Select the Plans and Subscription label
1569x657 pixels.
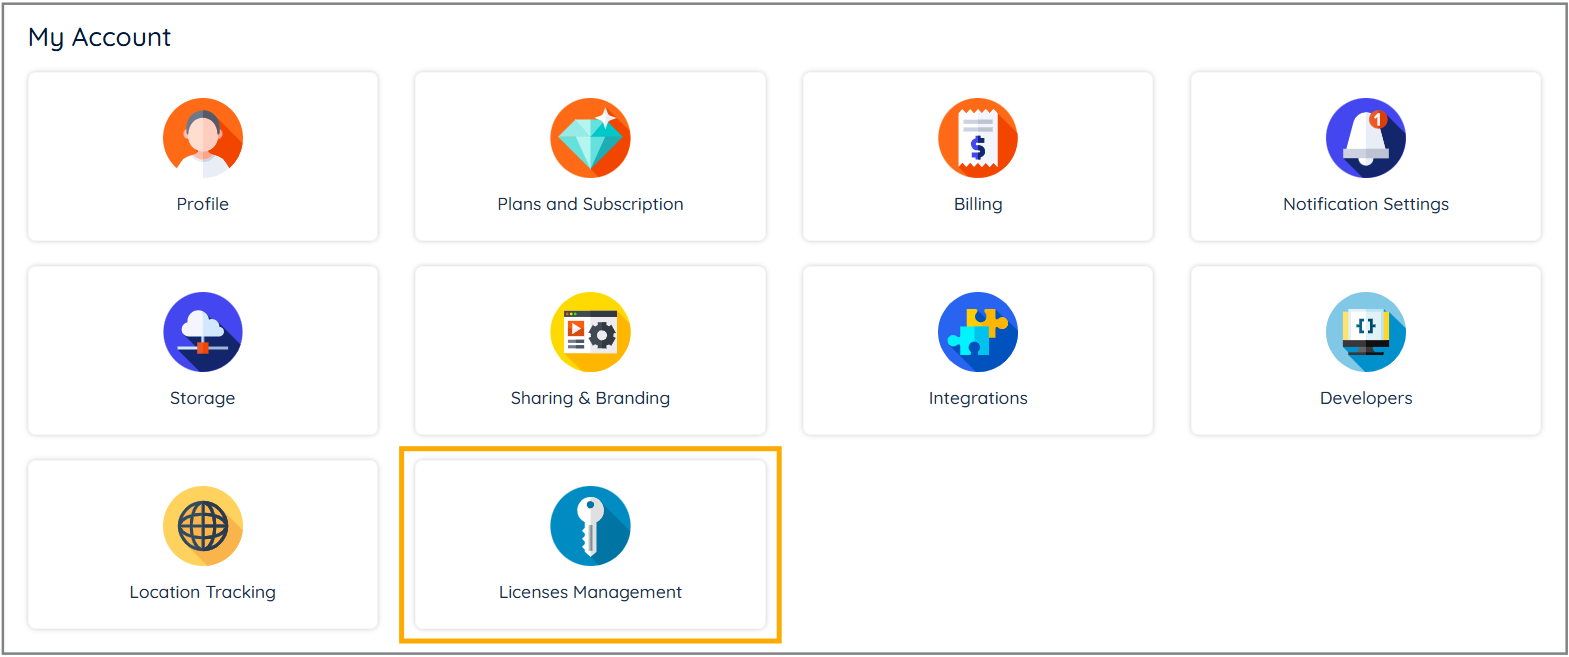pyautogui.click(x=590, y=204)
